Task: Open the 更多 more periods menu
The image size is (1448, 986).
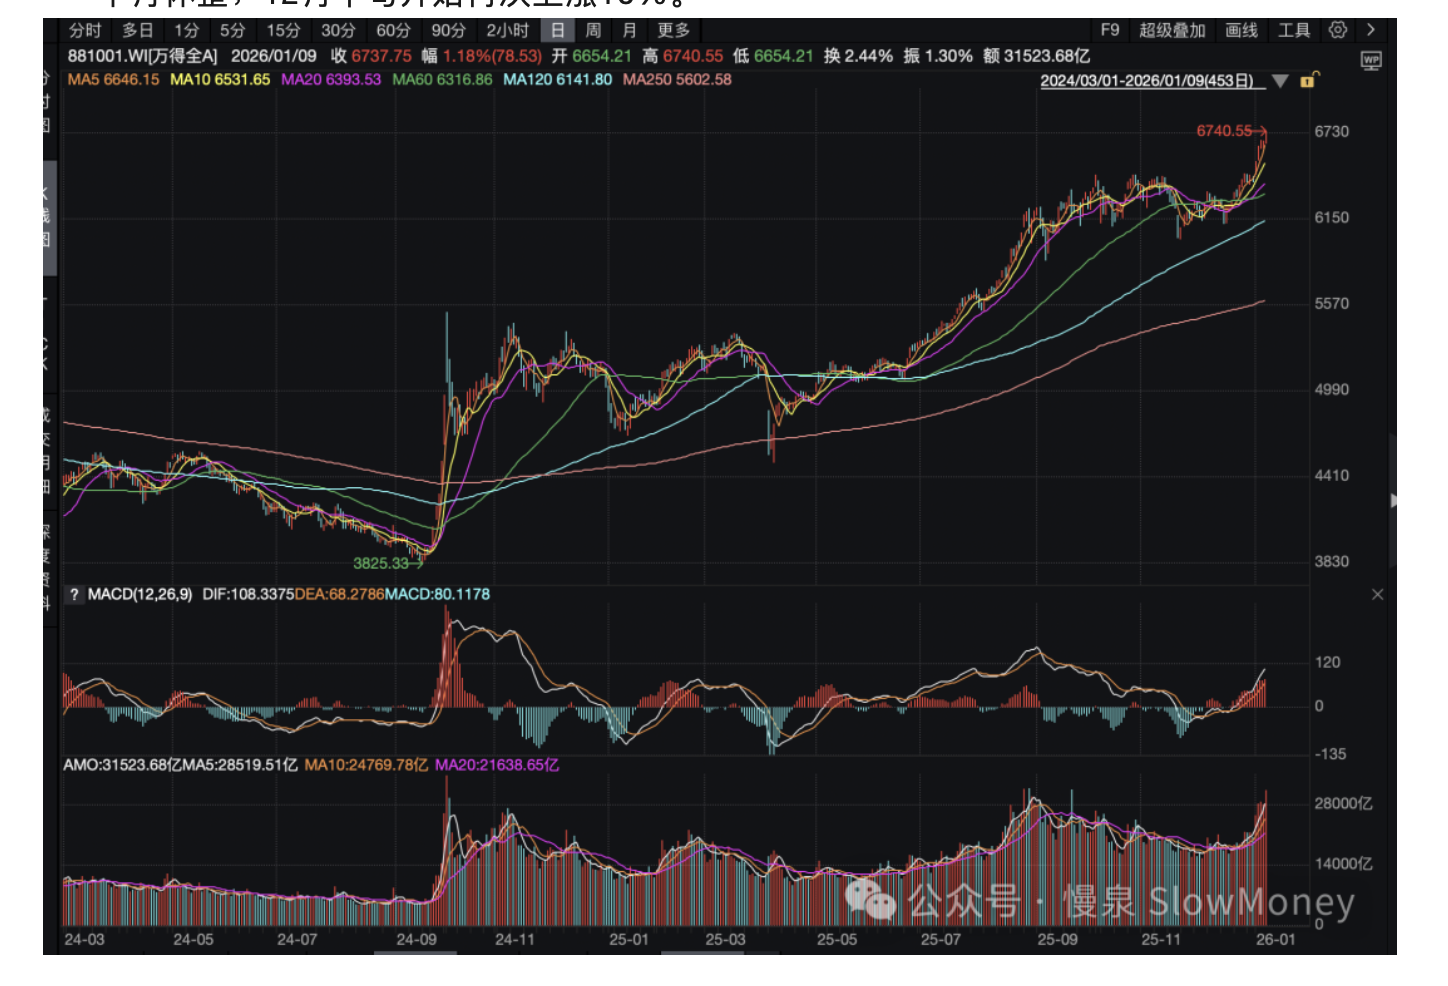Action: [674, 30]
